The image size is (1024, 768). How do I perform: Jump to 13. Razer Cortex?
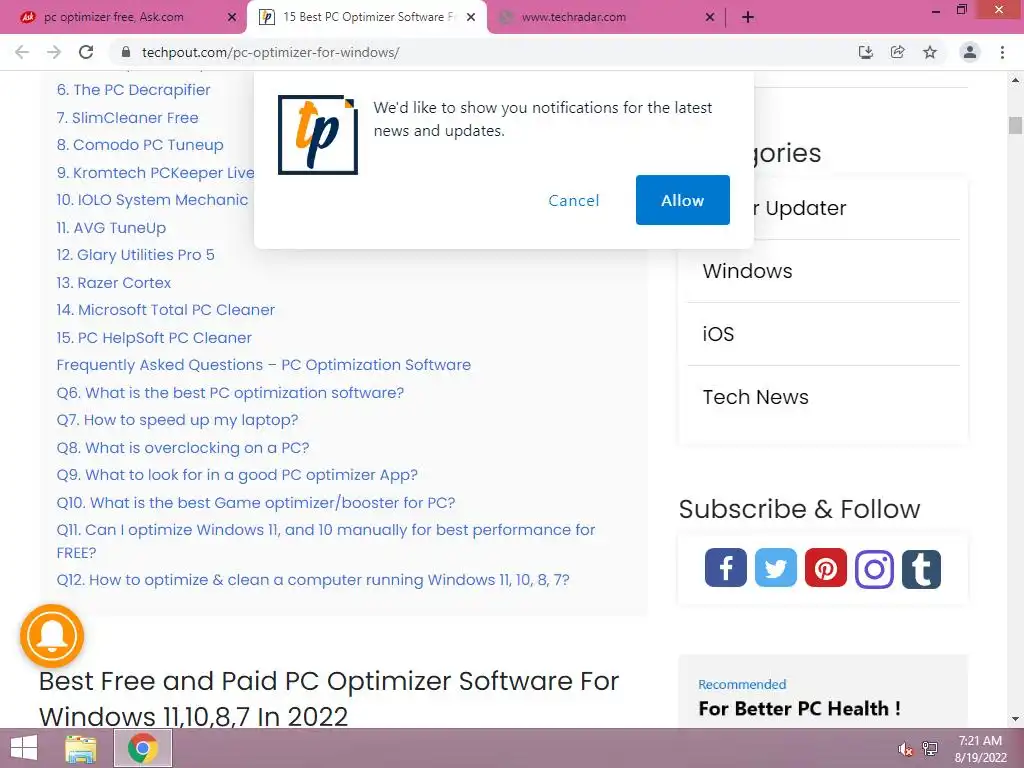[114, 283]
